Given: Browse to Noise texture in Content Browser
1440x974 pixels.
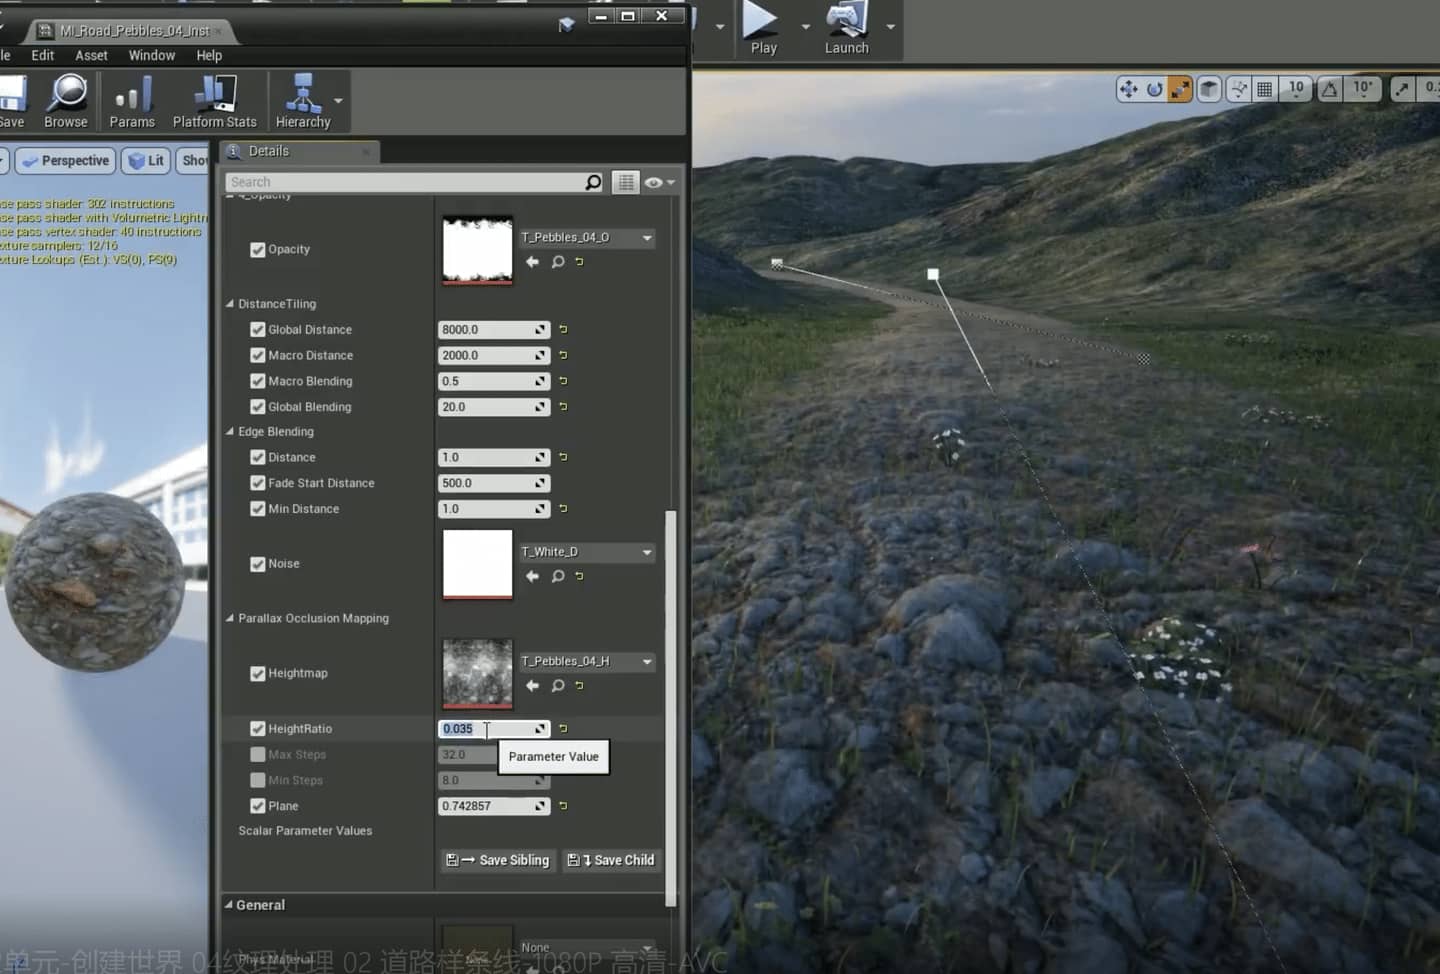Looking at the screenshot, I should (558, 576).
